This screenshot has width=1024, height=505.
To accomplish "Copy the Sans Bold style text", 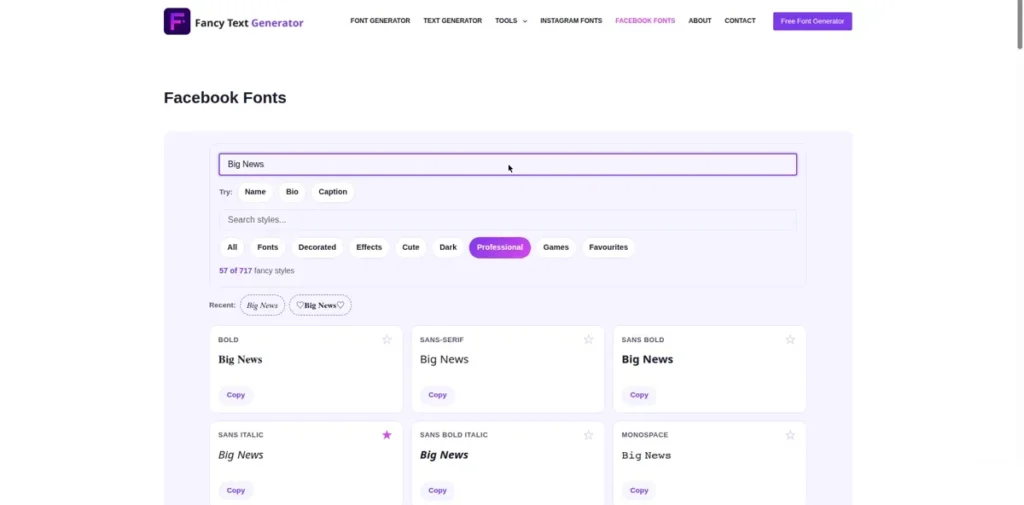I will click(x=639, y=395).
